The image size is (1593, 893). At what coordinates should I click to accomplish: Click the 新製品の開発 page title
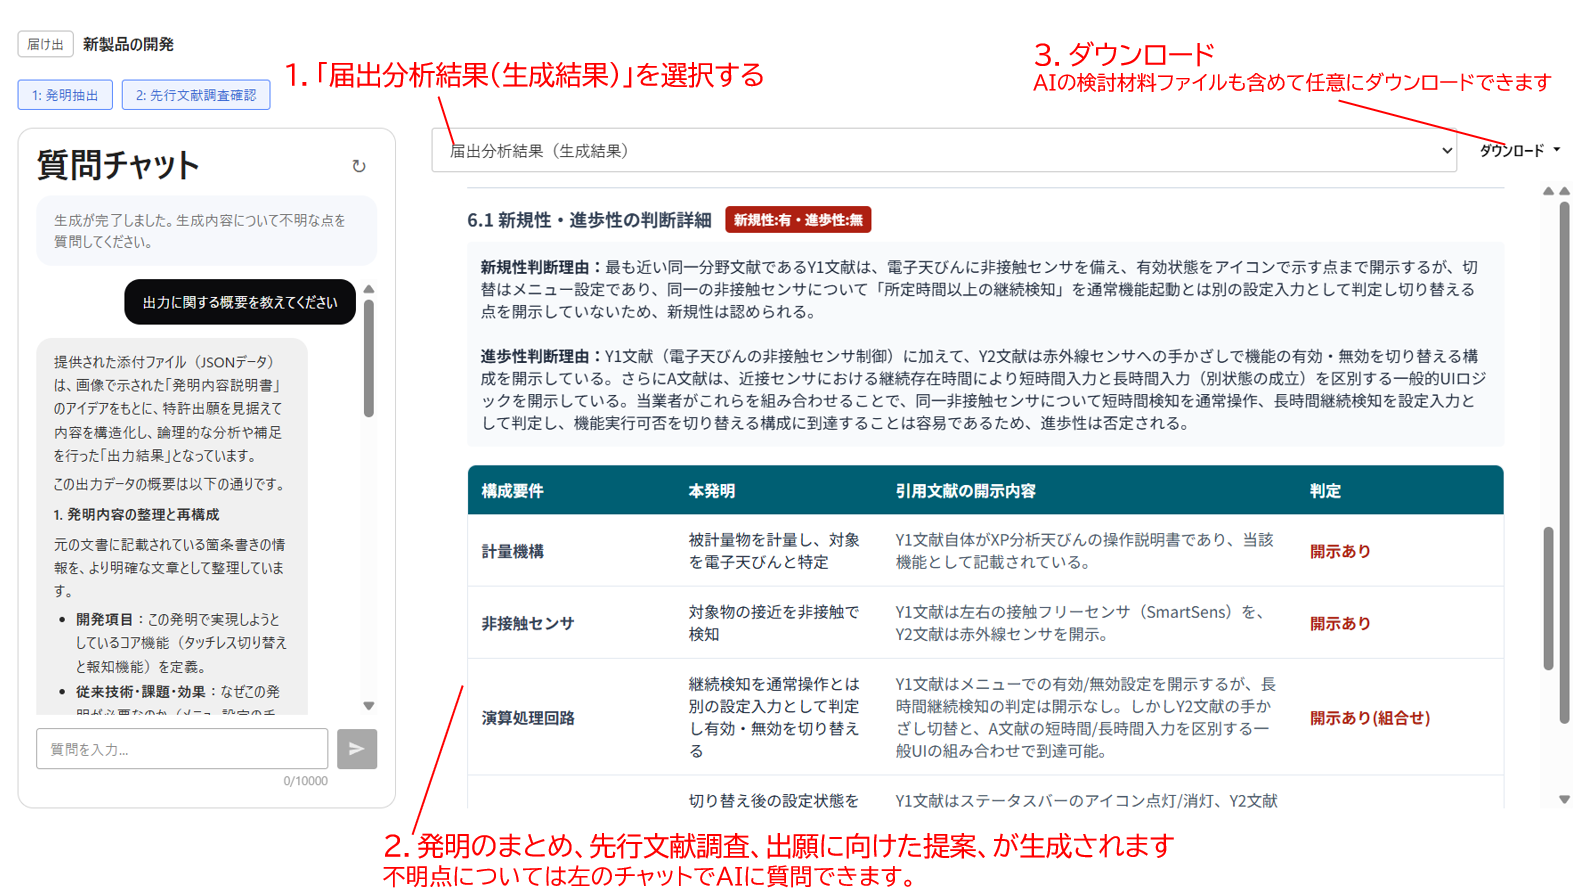128,44
